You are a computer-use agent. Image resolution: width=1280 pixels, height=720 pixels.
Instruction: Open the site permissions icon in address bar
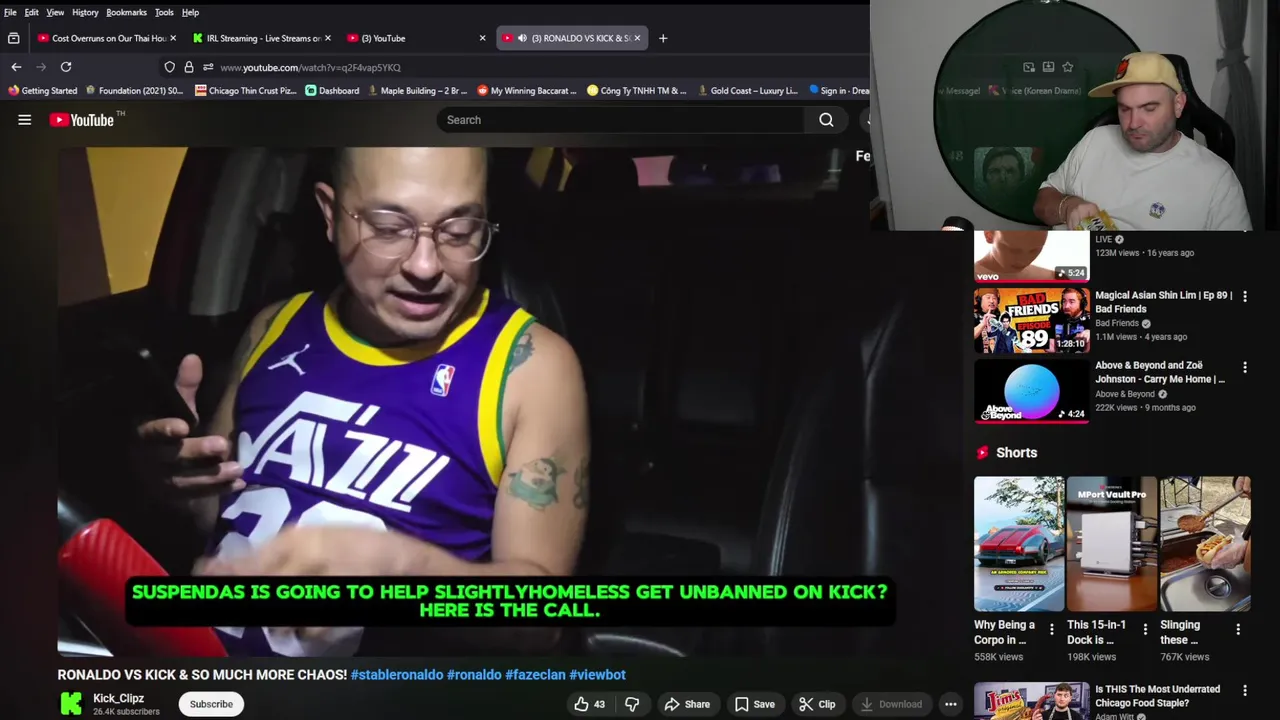[208, 67]
